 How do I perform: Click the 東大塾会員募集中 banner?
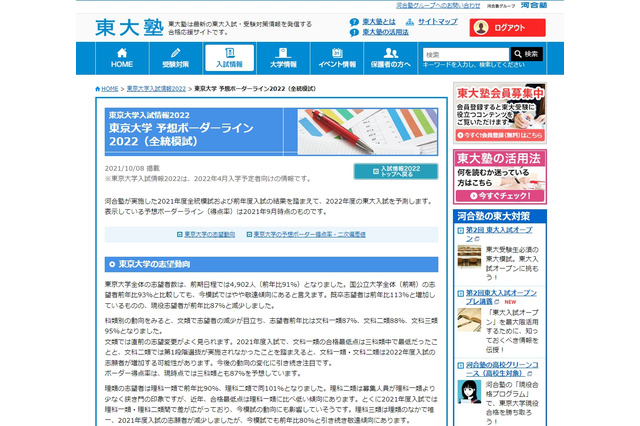click(x=500, y=113)
